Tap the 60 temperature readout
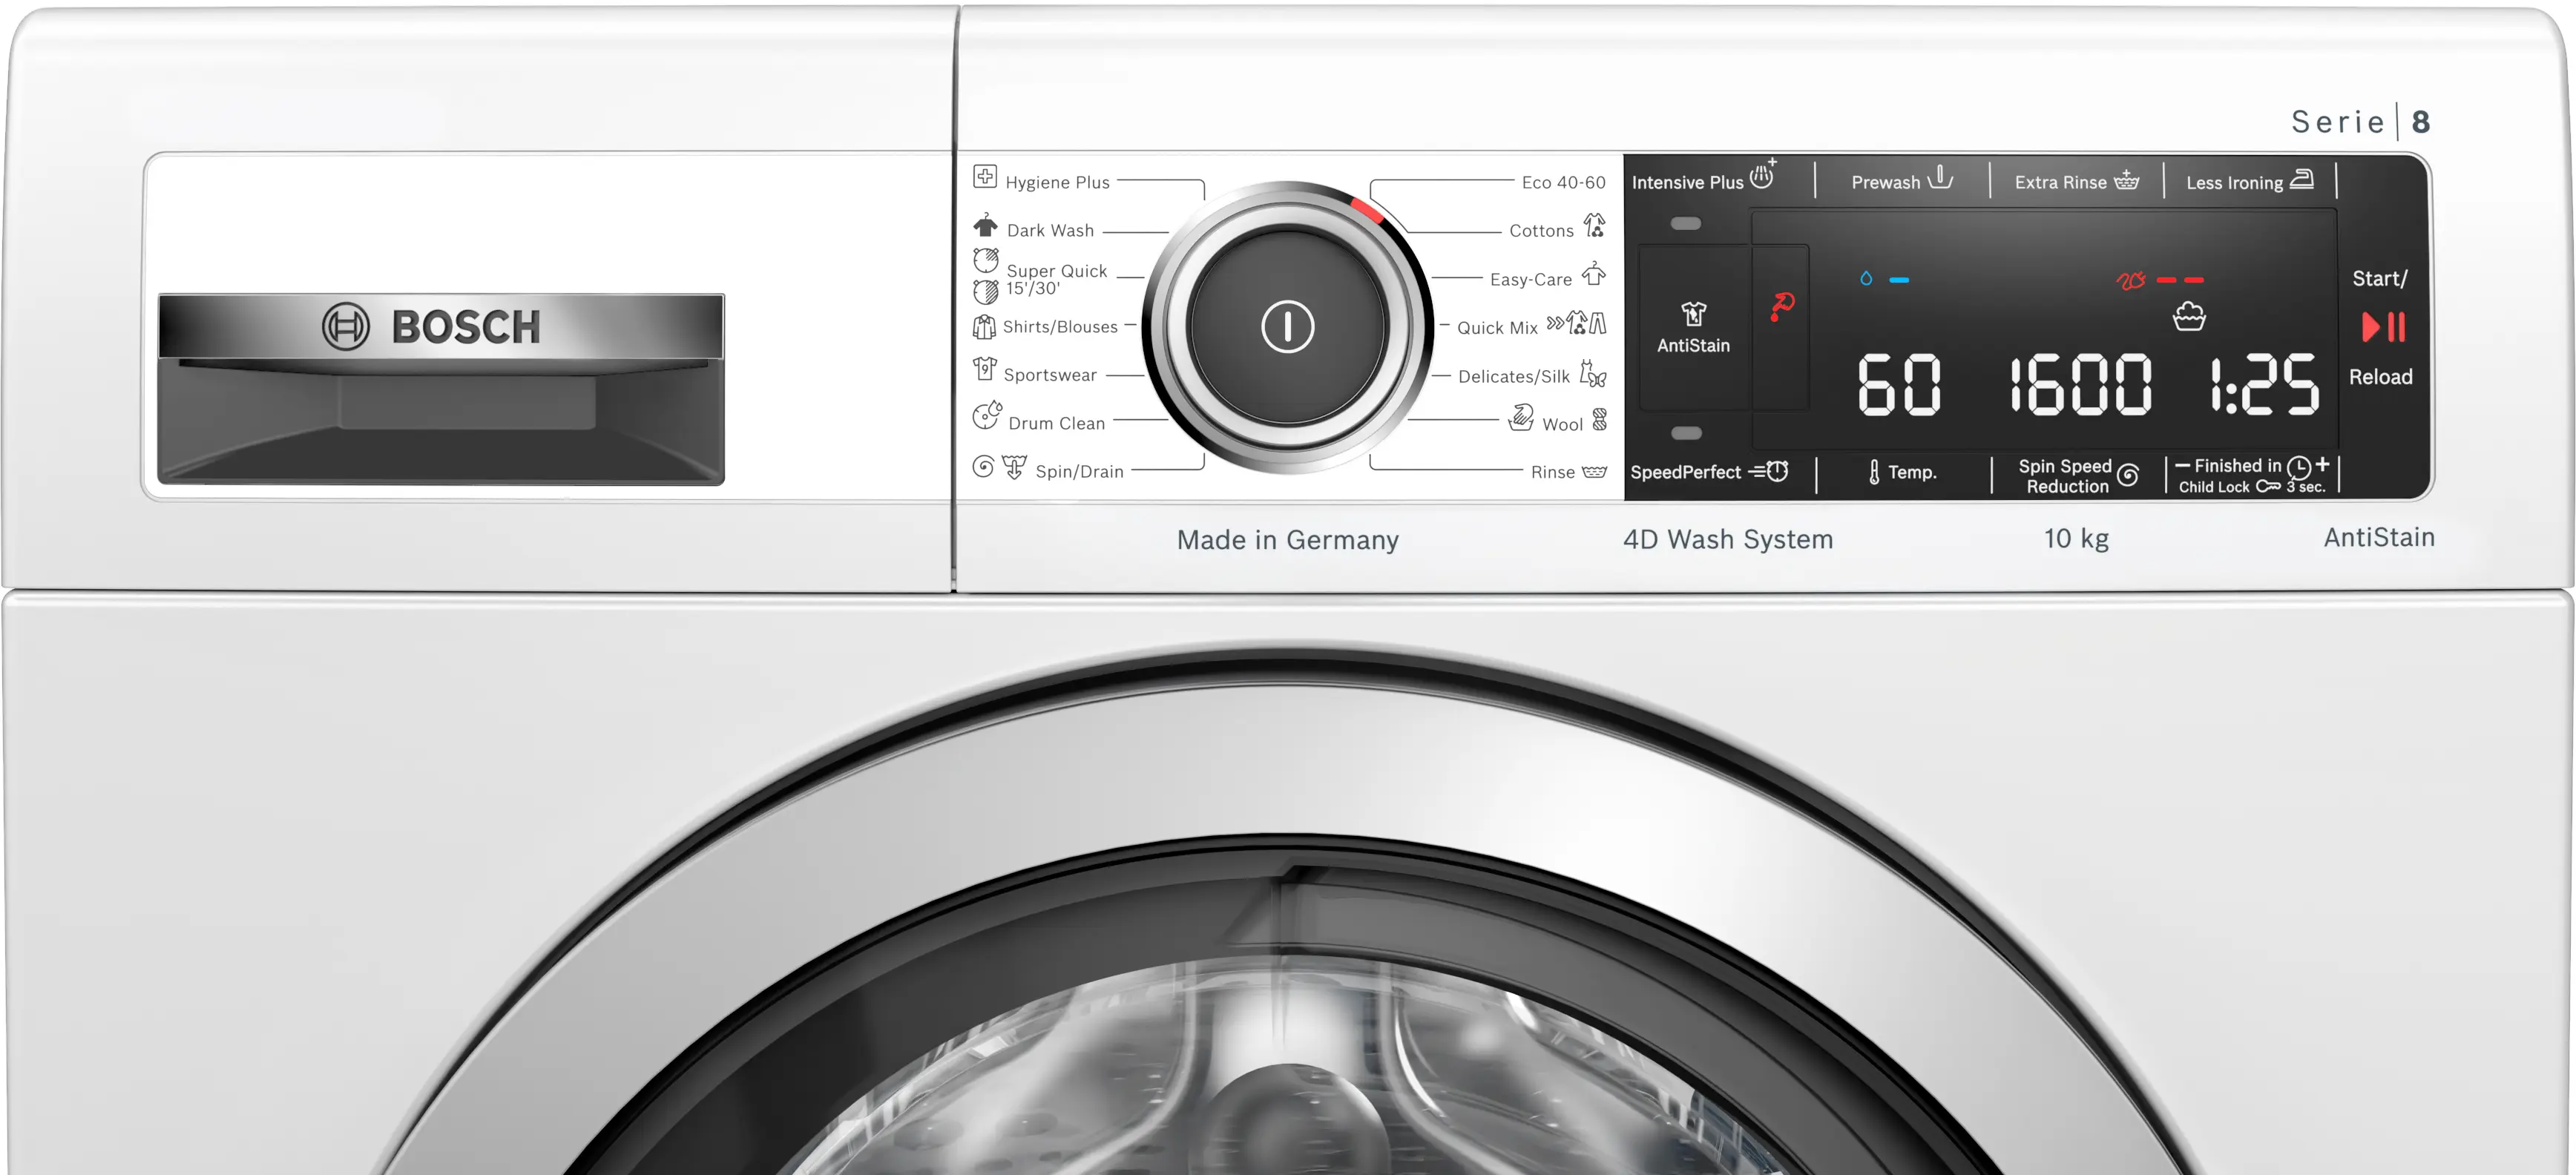 1899,384
